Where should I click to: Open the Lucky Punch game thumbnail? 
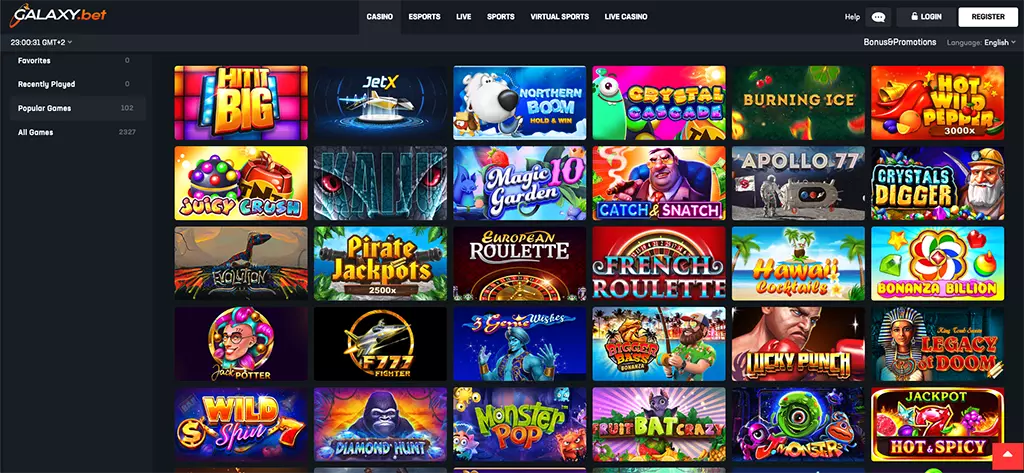tap(798, 344)
